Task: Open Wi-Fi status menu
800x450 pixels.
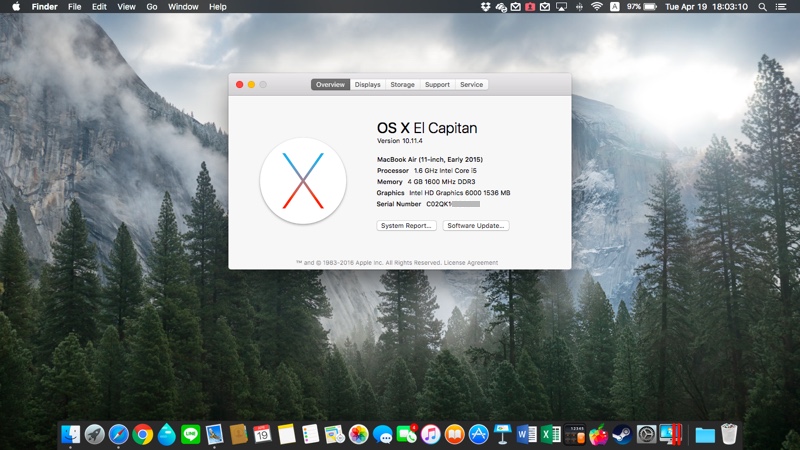Action: click(x=596, y=7)
